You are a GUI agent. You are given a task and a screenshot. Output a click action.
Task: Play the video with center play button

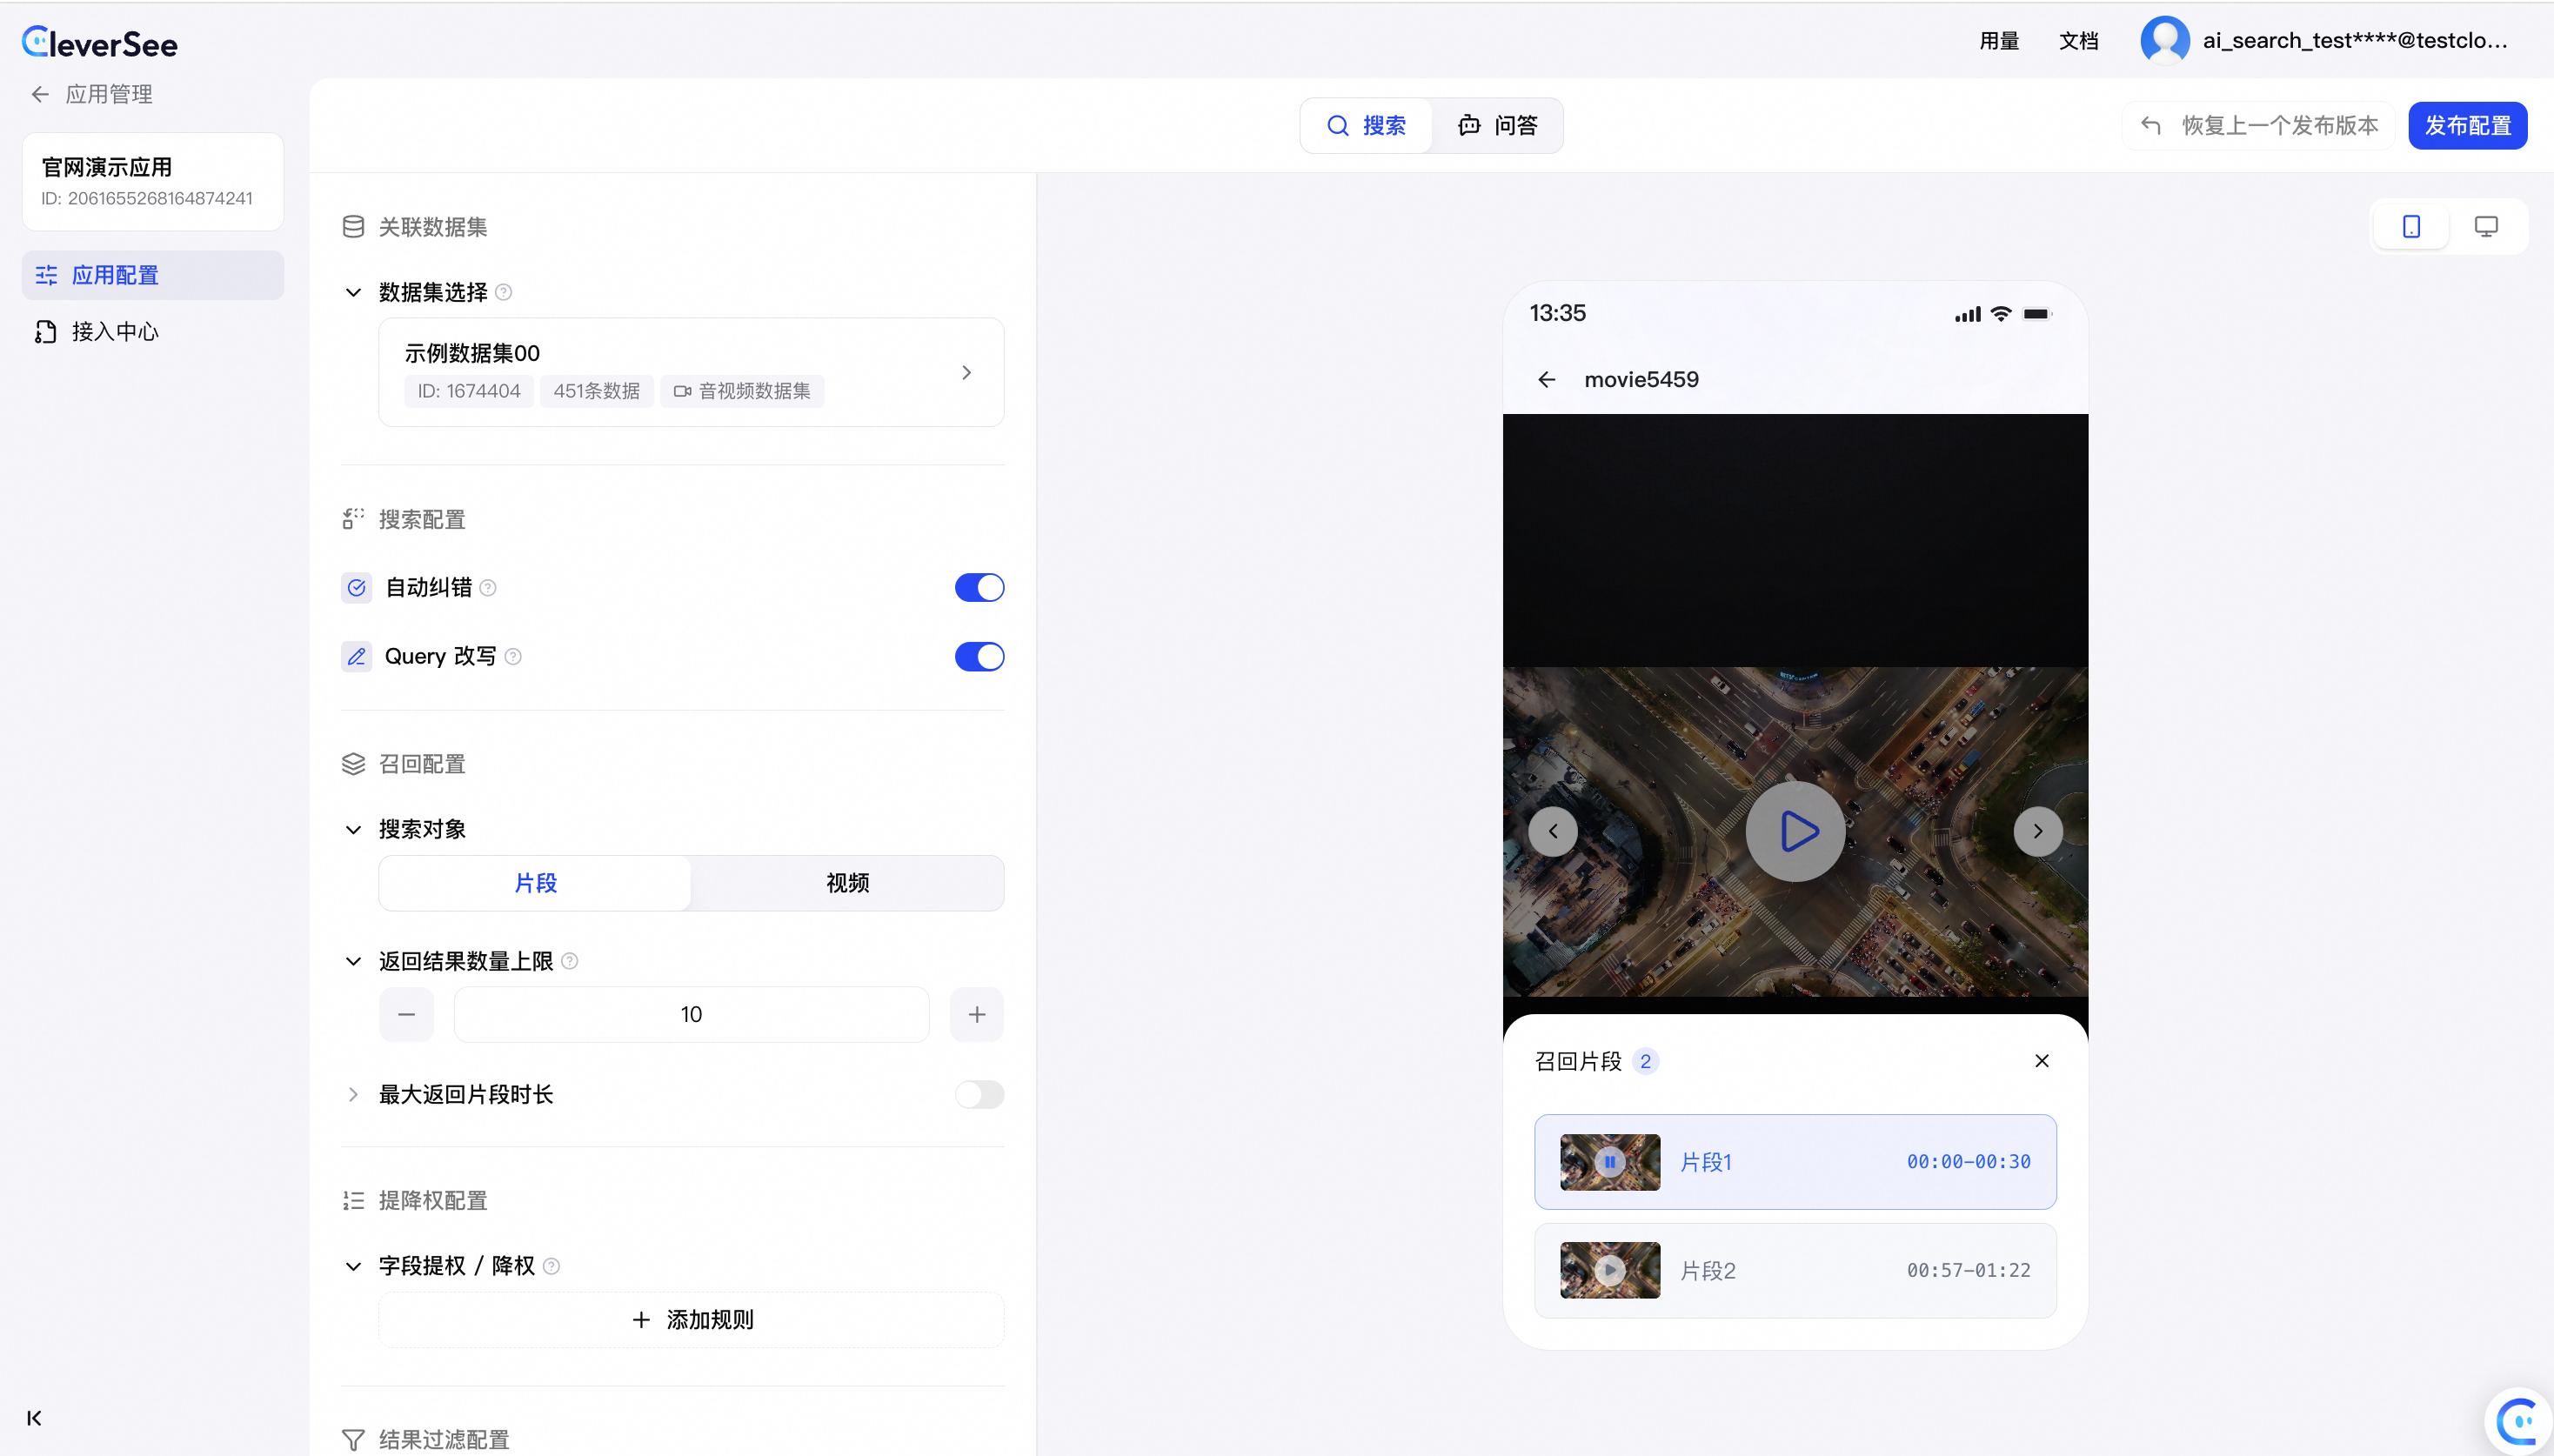(1796, 831)
